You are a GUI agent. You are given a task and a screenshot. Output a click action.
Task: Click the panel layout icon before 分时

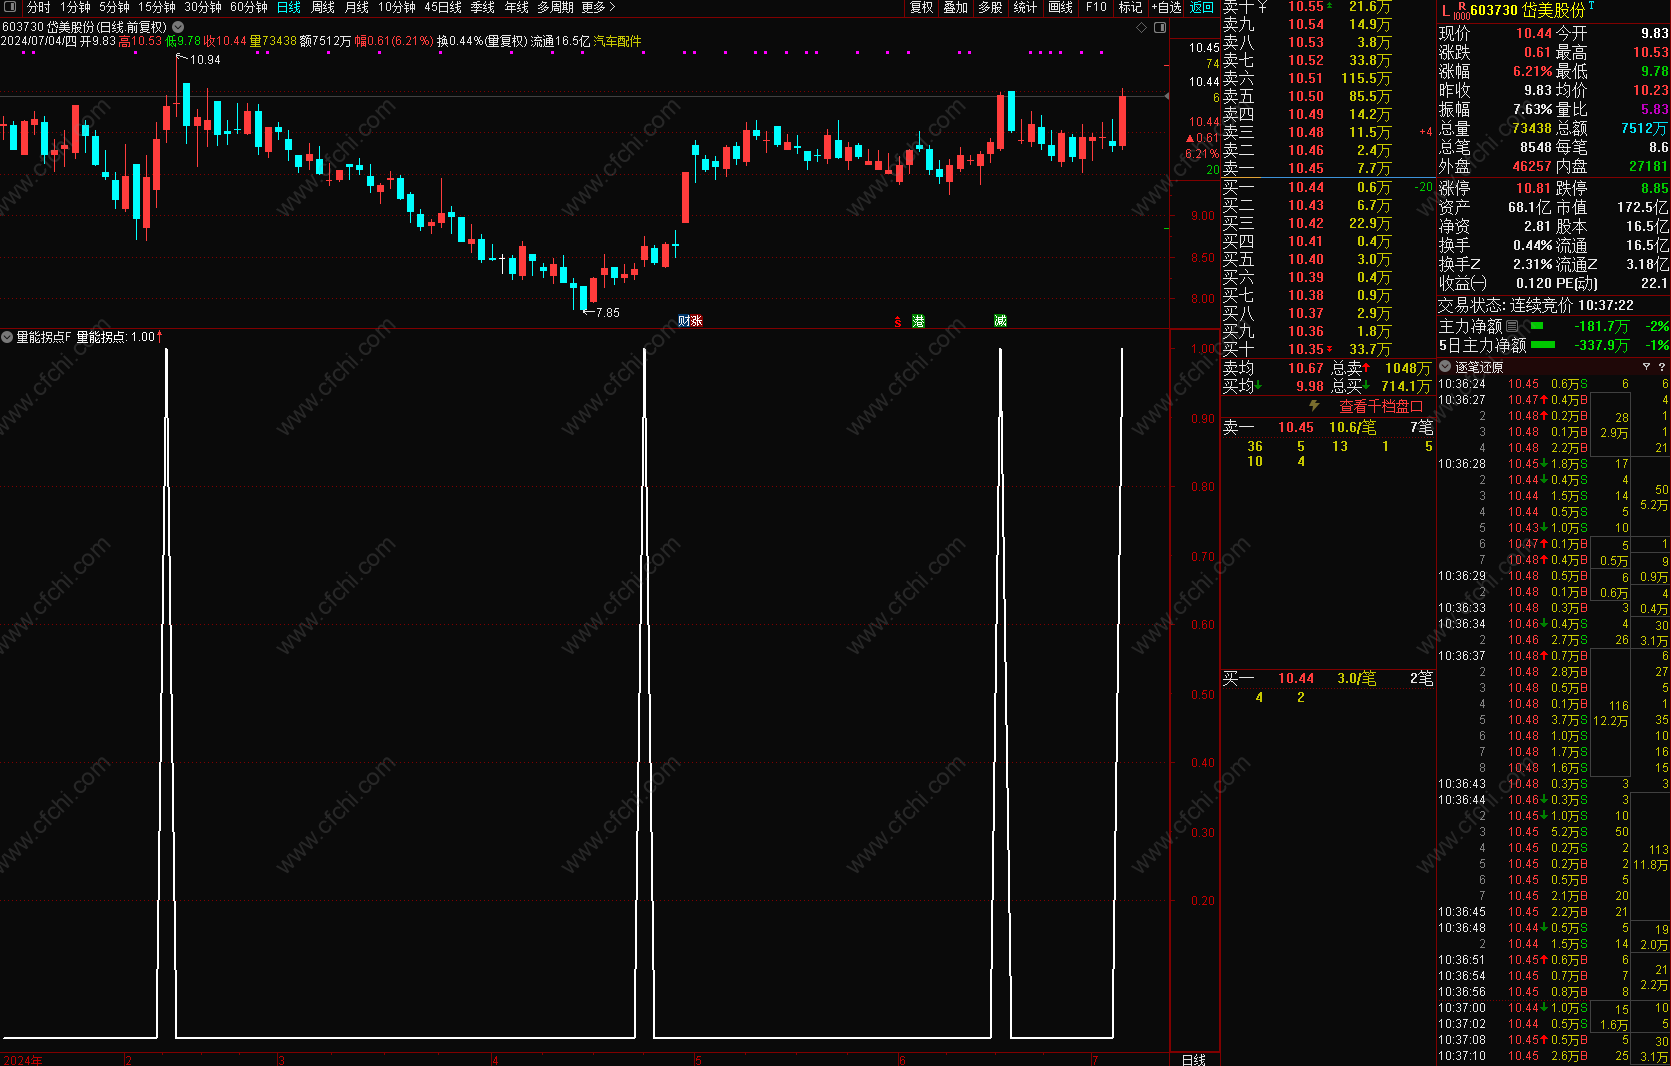(11, 7)
